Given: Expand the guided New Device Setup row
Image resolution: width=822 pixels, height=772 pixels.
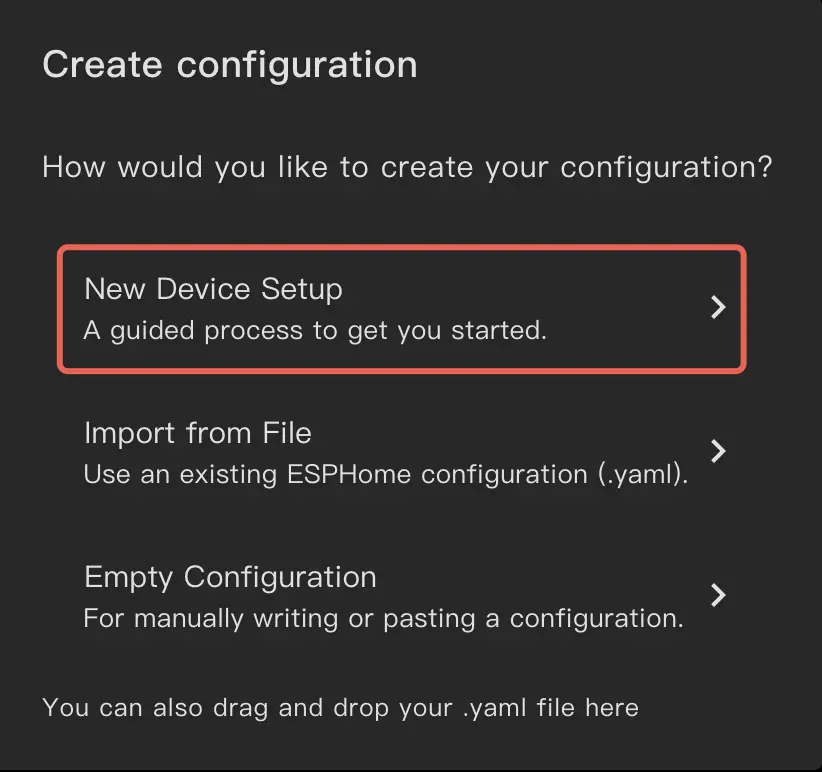Looking at the screenshot, I should pyautogui.click(x=717, y=307).
